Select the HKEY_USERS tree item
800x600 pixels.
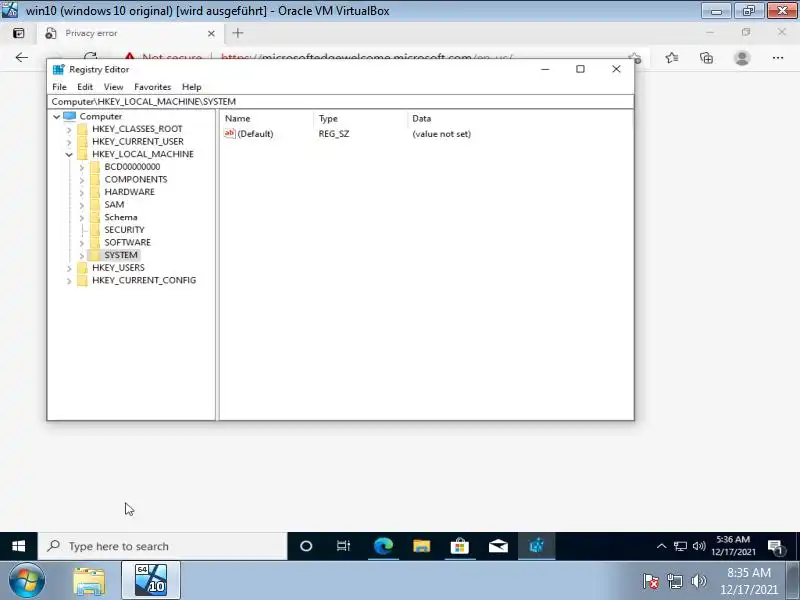118,267
